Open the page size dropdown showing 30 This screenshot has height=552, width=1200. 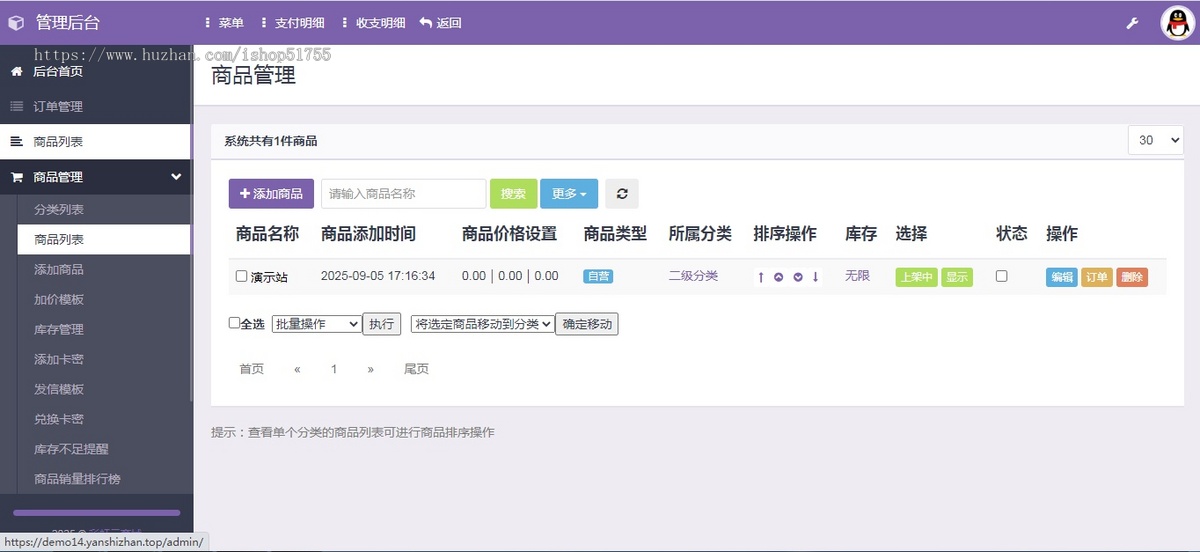pyautogui.click(x=1155, y=140)
